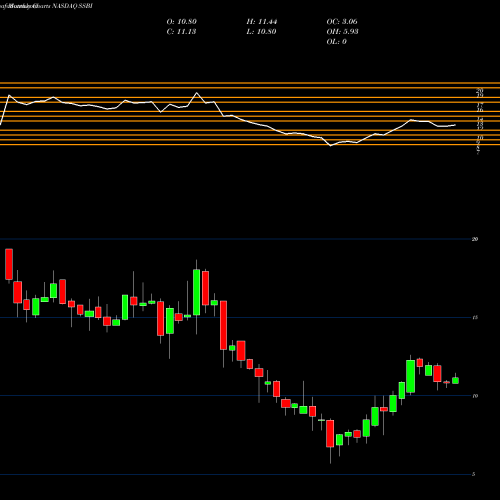Select the OC: 3.06 reading
Image resolution: width=500 pixels, height=500 pixels.
(342, 22)
